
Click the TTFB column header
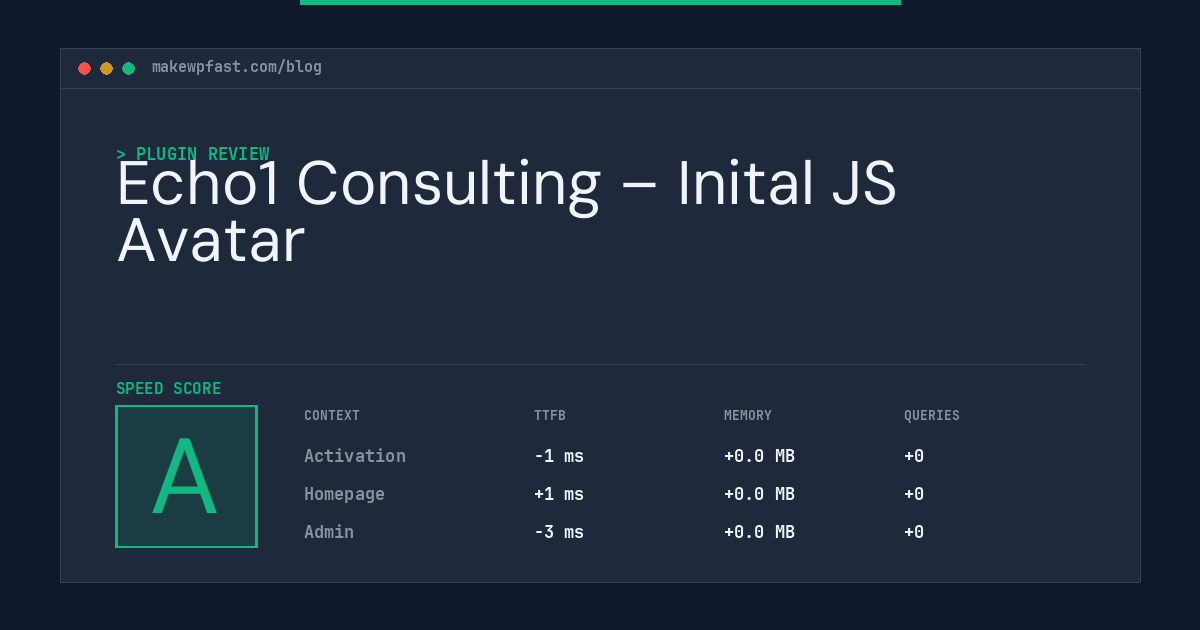click(550, 416)
